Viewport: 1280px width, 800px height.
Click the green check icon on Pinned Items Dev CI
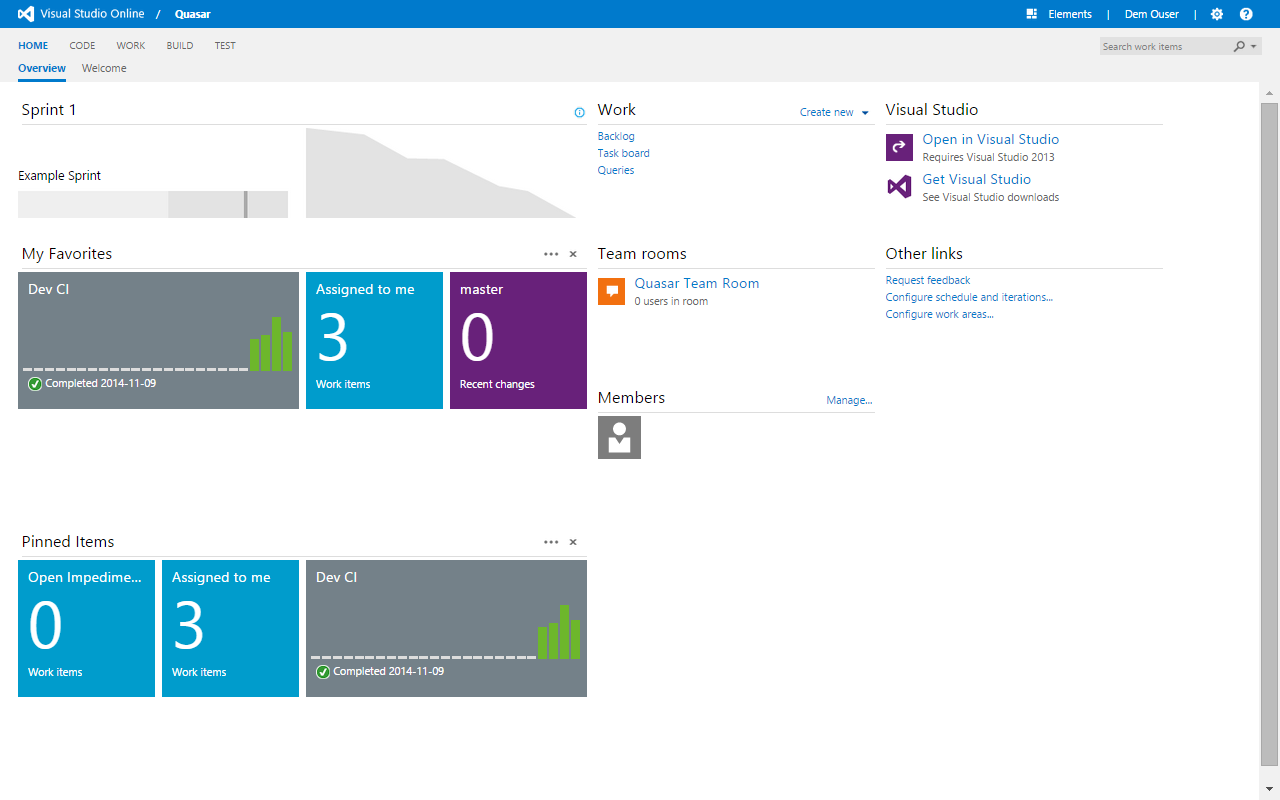[x=323, y=672]
